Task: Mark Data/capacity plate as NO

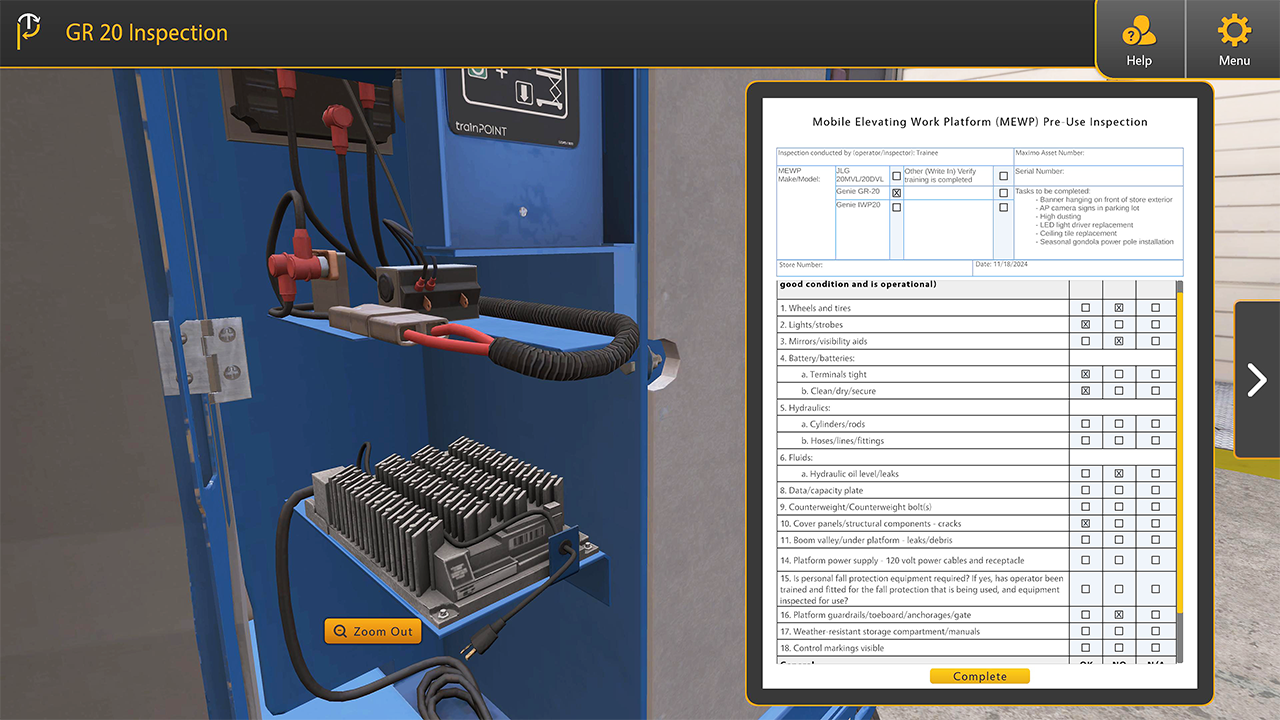Action: coord(1119,490)
